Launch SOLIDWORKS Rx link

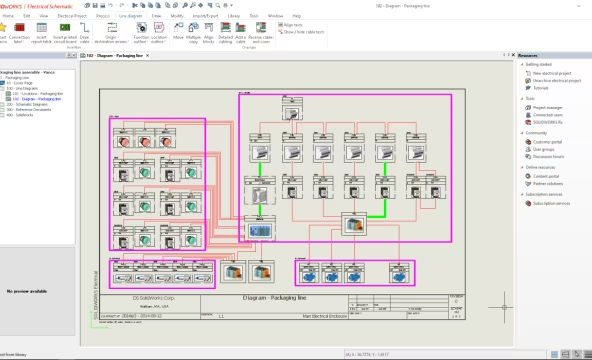click(547, 122)
